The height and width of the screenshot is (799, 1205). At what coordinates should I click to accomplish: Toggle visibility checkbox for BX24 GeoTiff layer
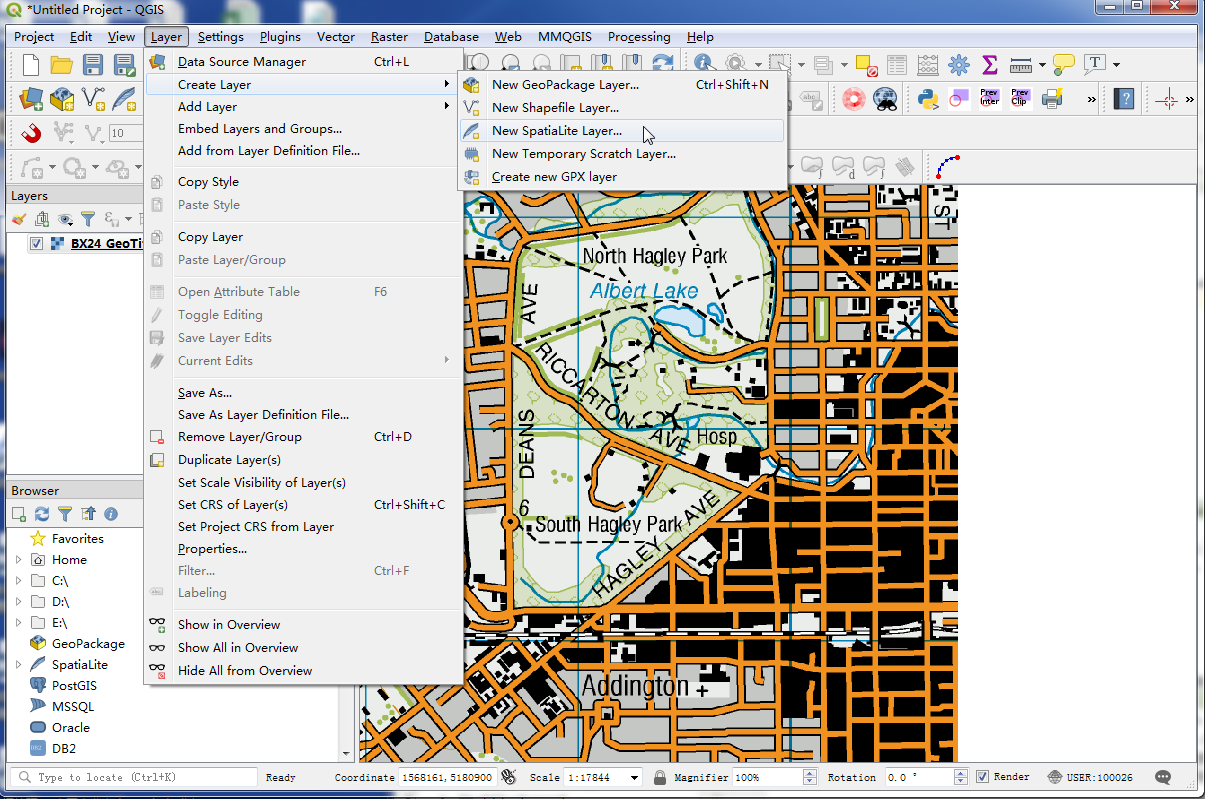37,244
